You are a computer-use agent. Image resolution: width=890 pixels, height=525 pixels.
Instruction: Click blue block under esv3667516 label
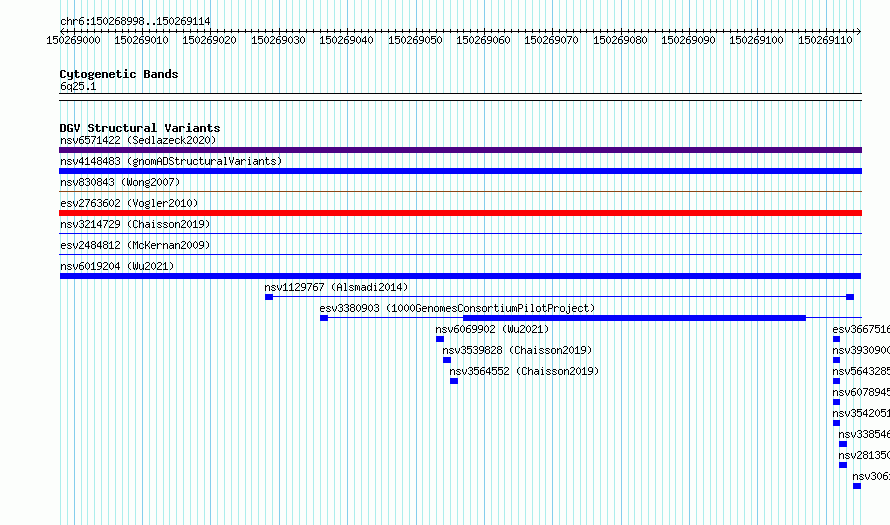click(836, 339)
